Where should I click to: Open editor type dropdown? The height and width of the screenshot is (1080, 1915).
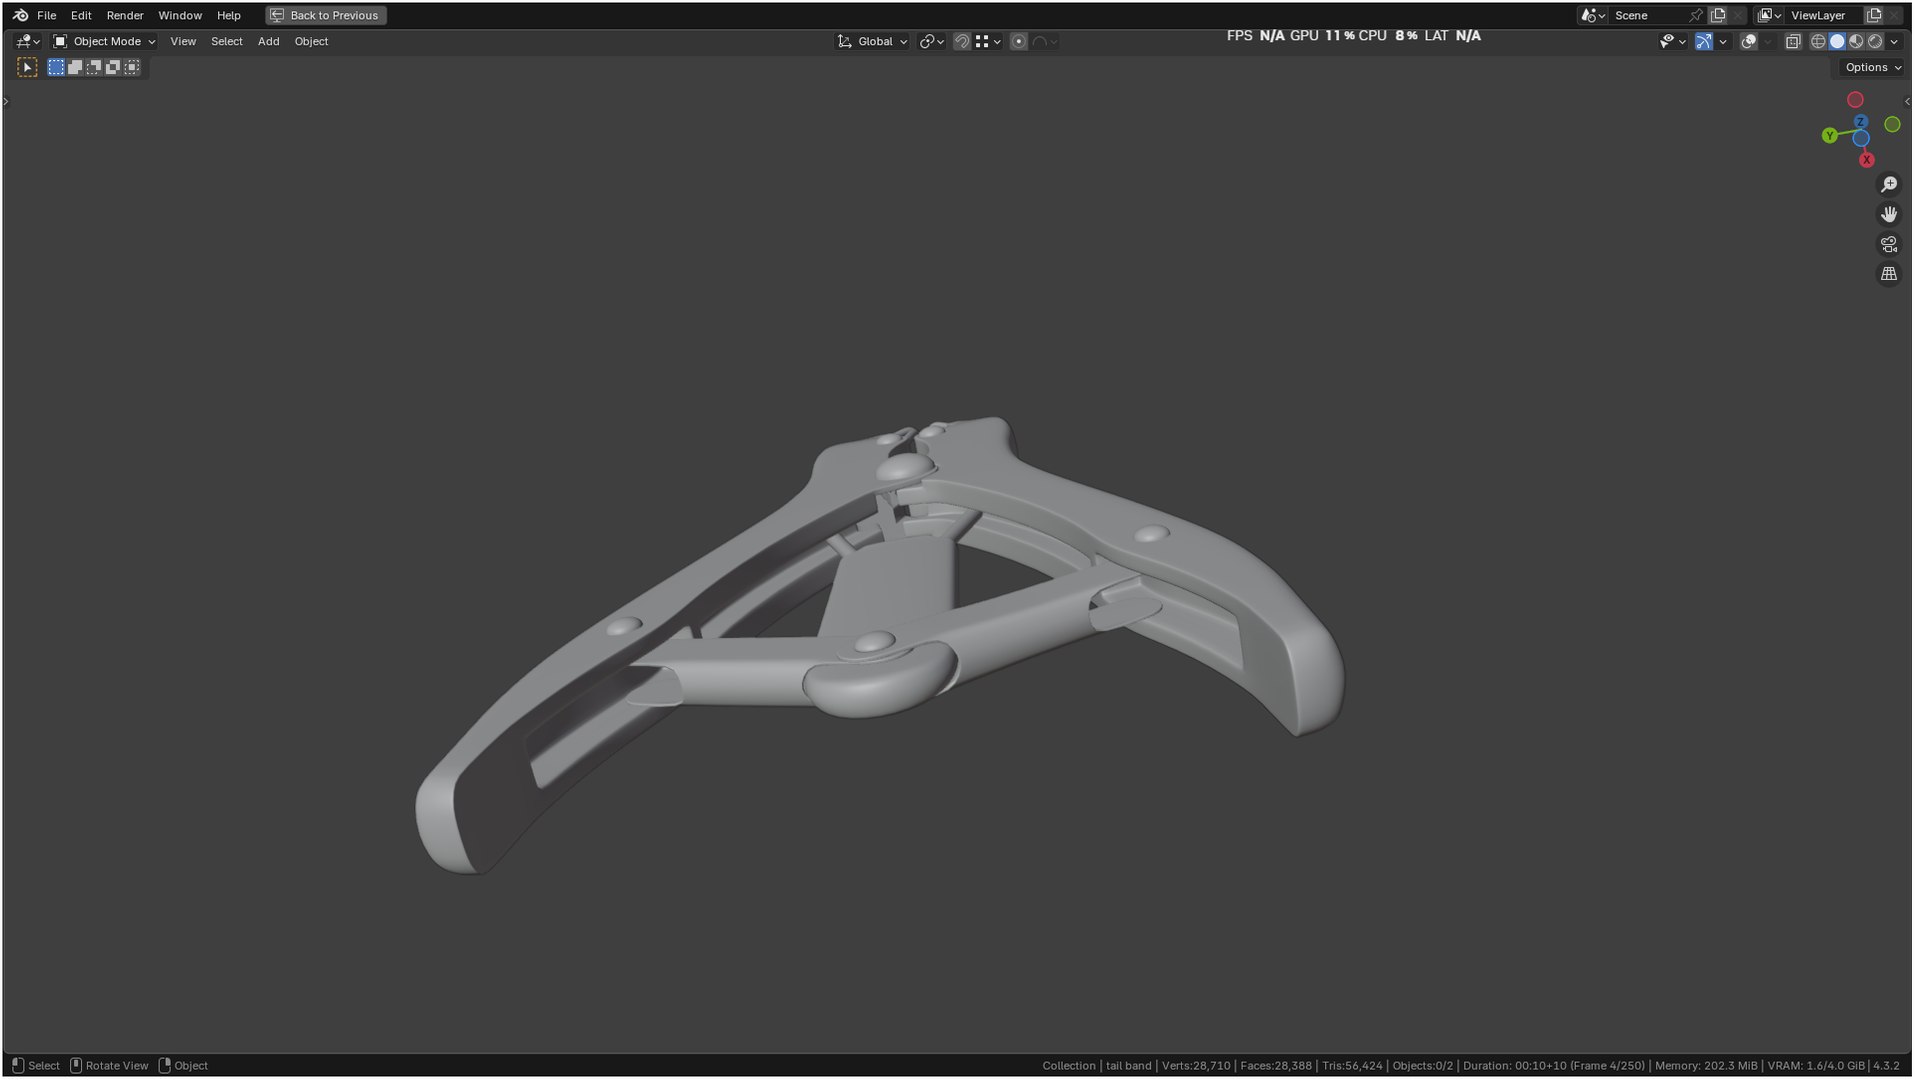tap(27, 41)
